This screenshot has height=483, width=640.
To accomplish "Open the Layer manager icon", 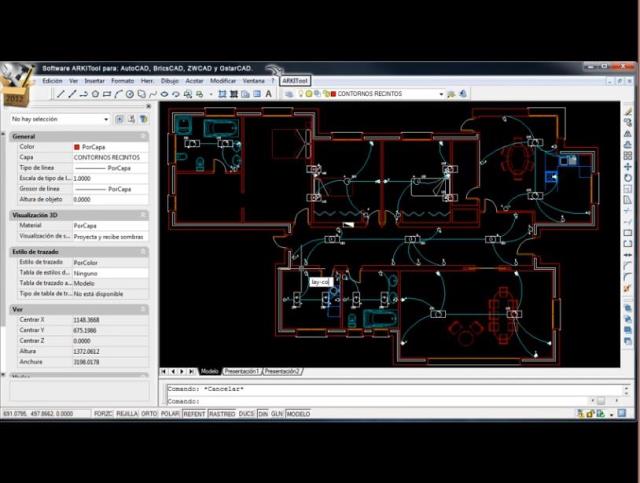I will (x=289, y=94).
